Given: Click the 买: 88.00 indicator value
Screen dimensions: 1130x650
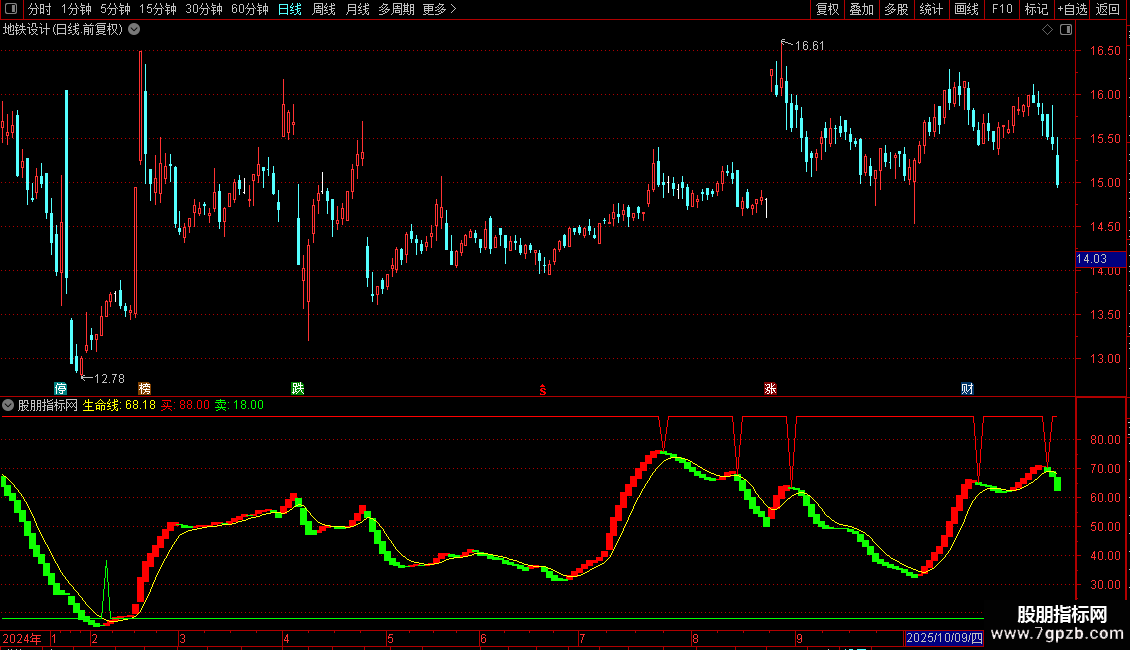Looking at the screenshot, I should (185, 405).
